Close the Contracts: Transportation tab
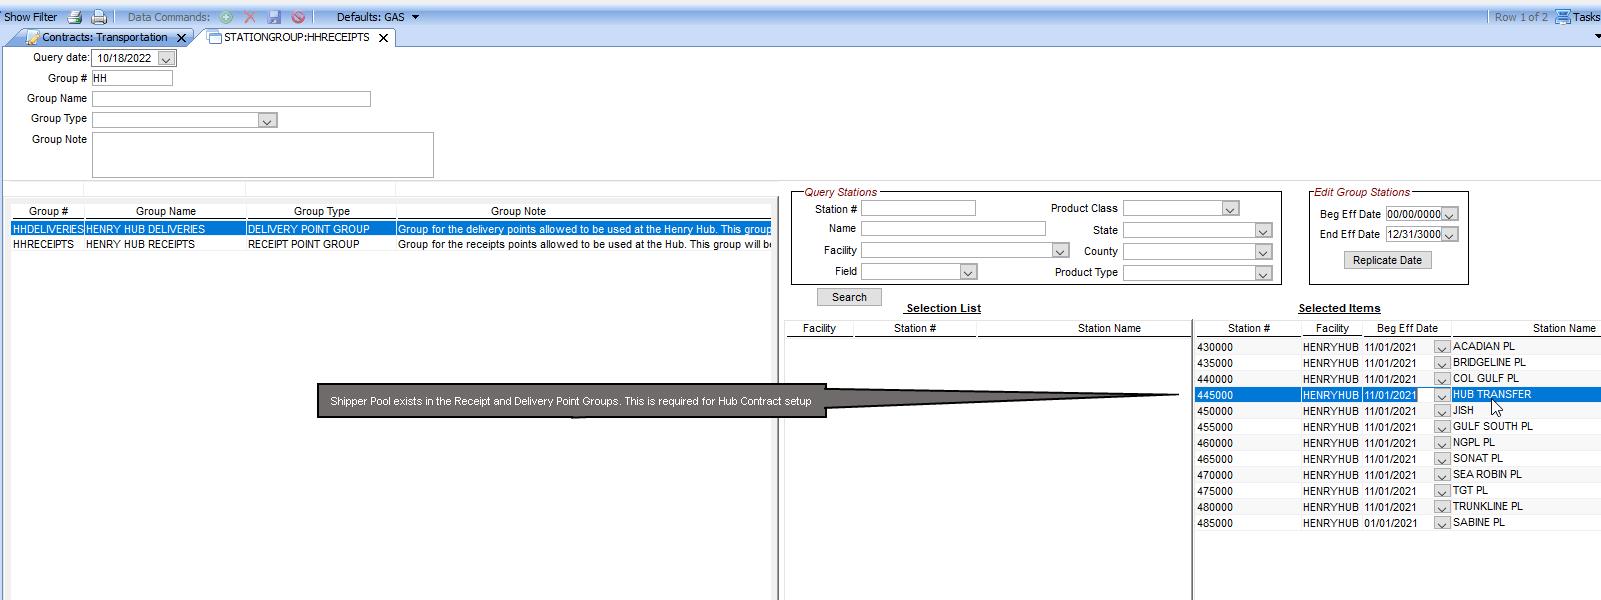 coord(181,38)
